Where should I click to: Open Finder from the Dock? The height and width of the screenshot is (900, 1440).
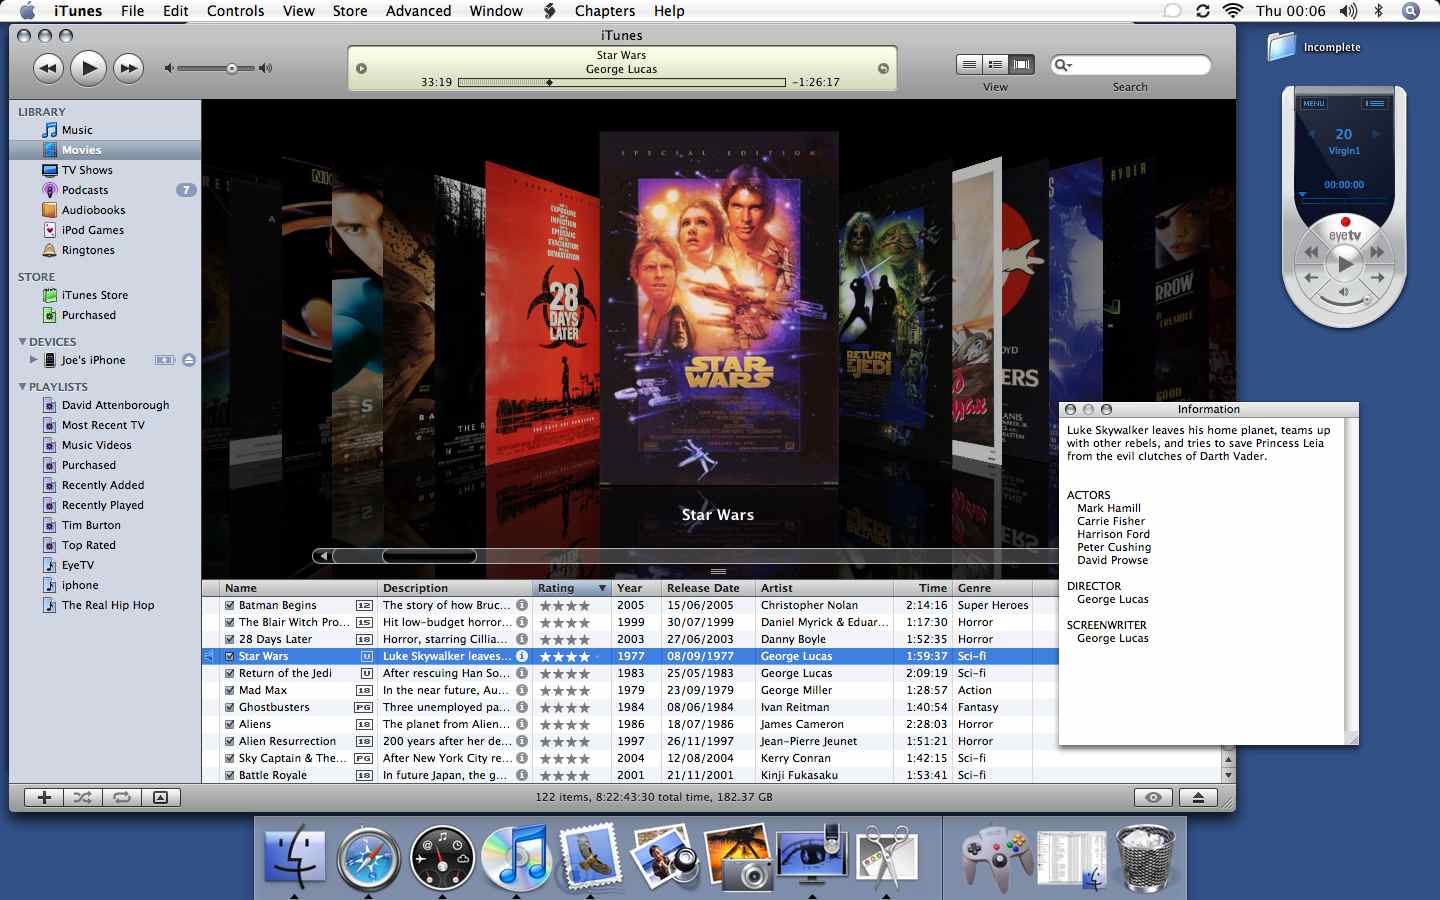click(294, 857)
